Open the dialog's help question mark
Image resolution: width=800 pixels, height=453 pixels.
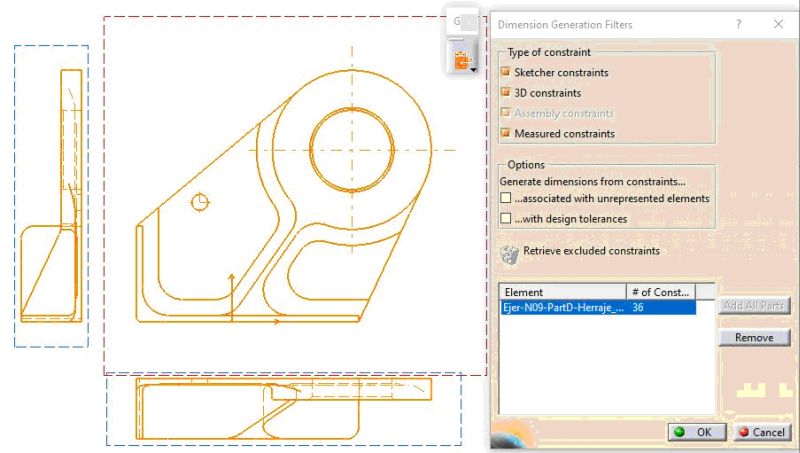738,24
